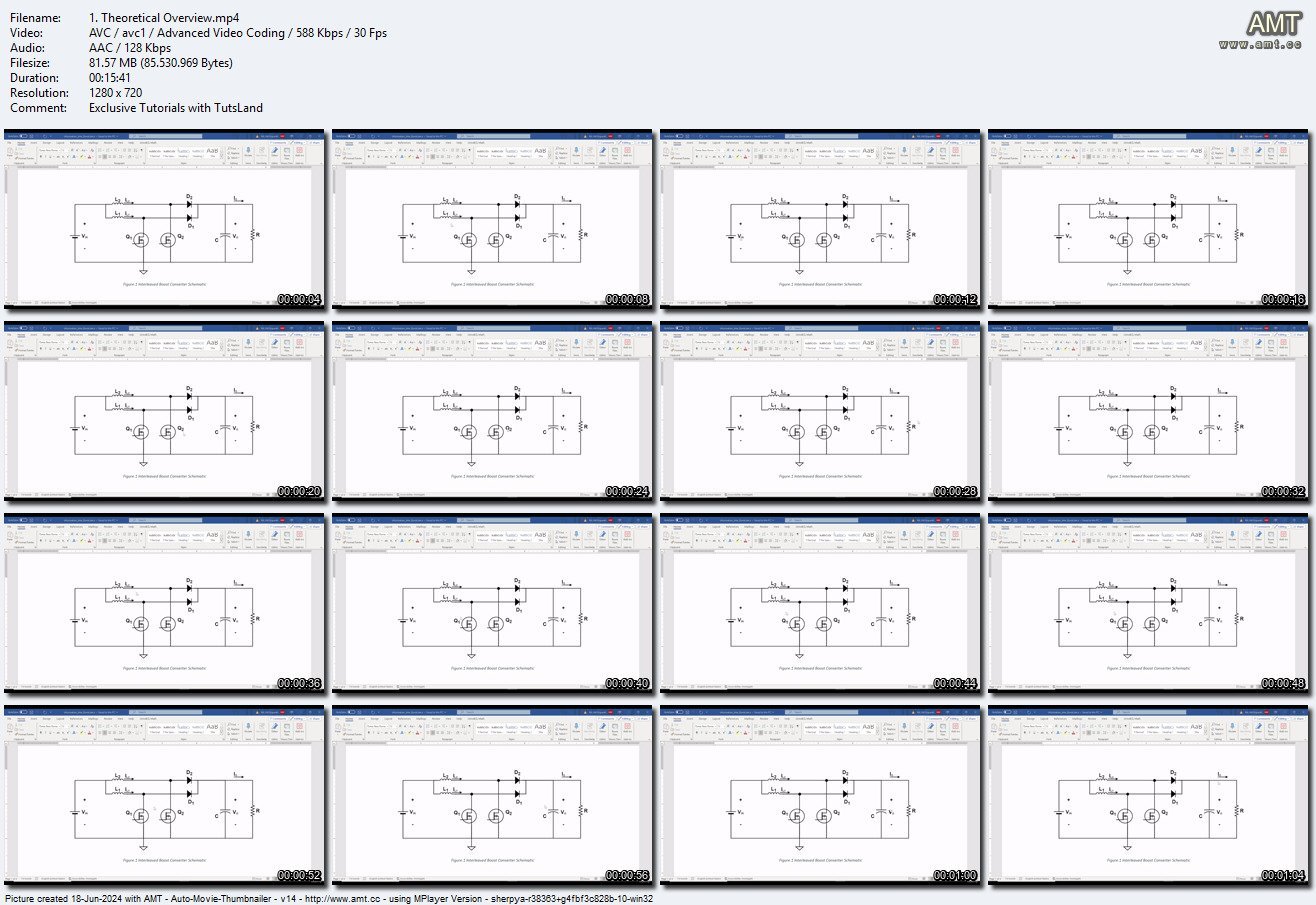Click the video codec line "AVC / avc1"
Viewport: 1316px width, 905px height.
point(238,32)
